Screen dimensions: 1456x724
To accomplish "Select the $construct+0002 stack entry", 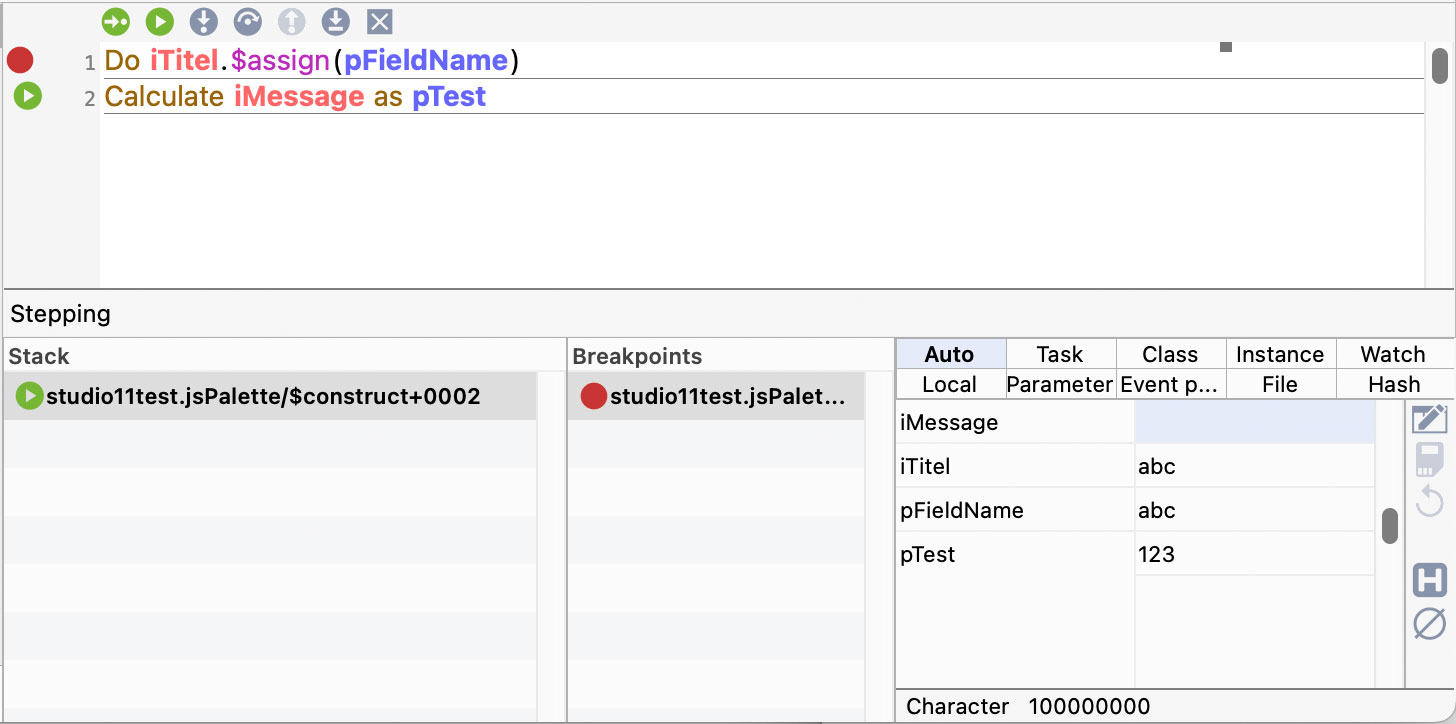I will click(262, 397).
